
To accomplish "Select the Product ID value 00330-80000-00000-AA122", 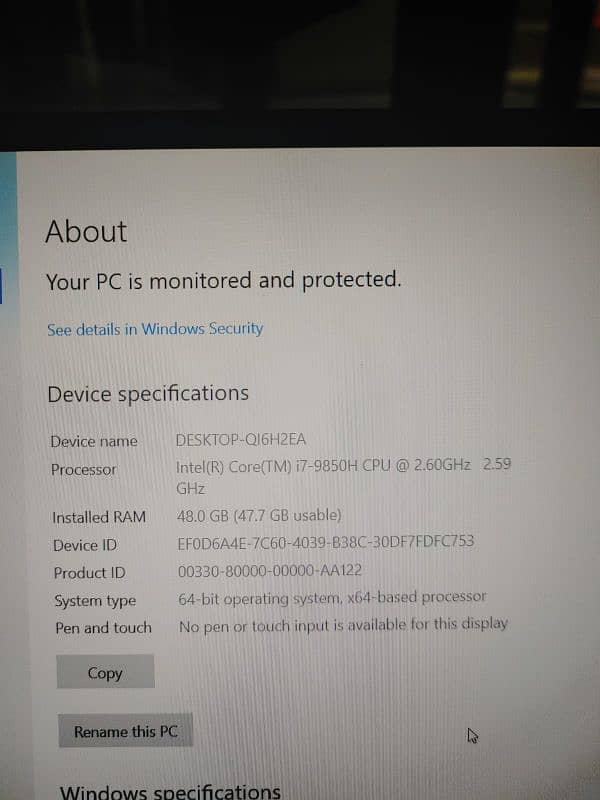I will [x=270, y=570].
